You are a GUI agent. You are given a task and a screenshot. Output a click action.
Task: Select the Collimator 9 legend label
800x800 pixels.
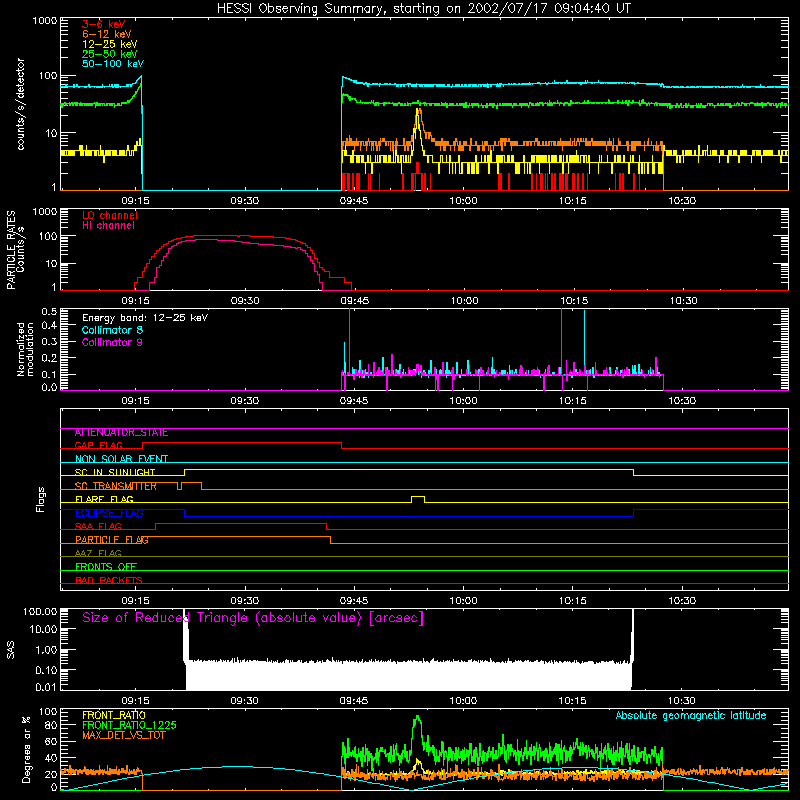pos(112,342)
